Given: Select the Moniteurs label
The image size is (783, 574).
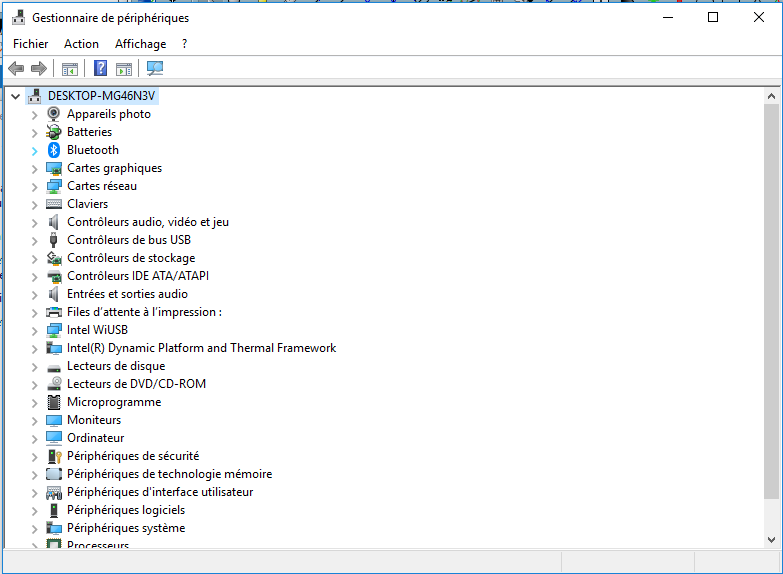Looking at the screenshot, I should [94, 420].
